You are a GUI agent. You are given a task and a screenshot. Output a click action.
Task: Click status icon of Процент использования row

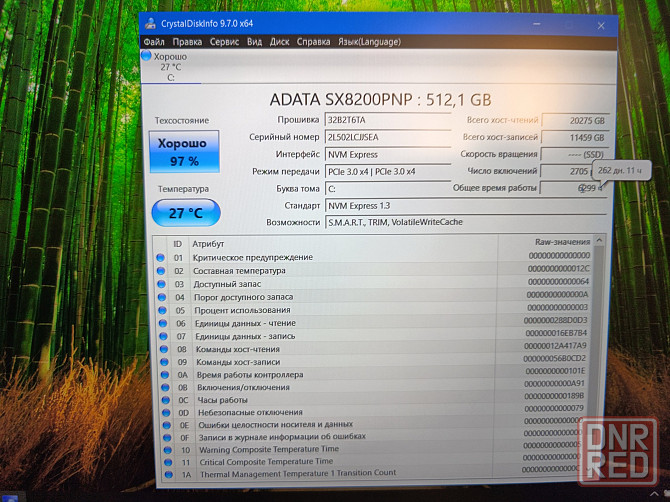(162, 310)
